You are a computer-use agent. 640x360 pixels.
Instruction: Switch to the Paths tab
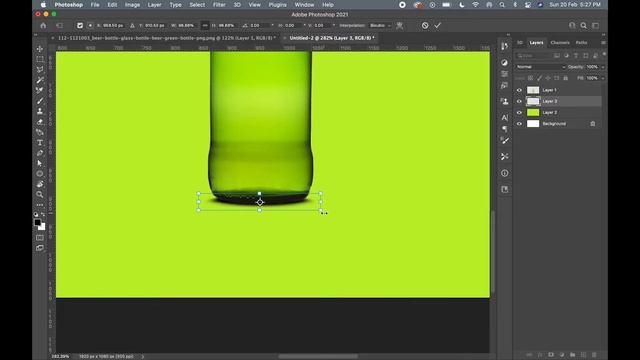[582, 42]
